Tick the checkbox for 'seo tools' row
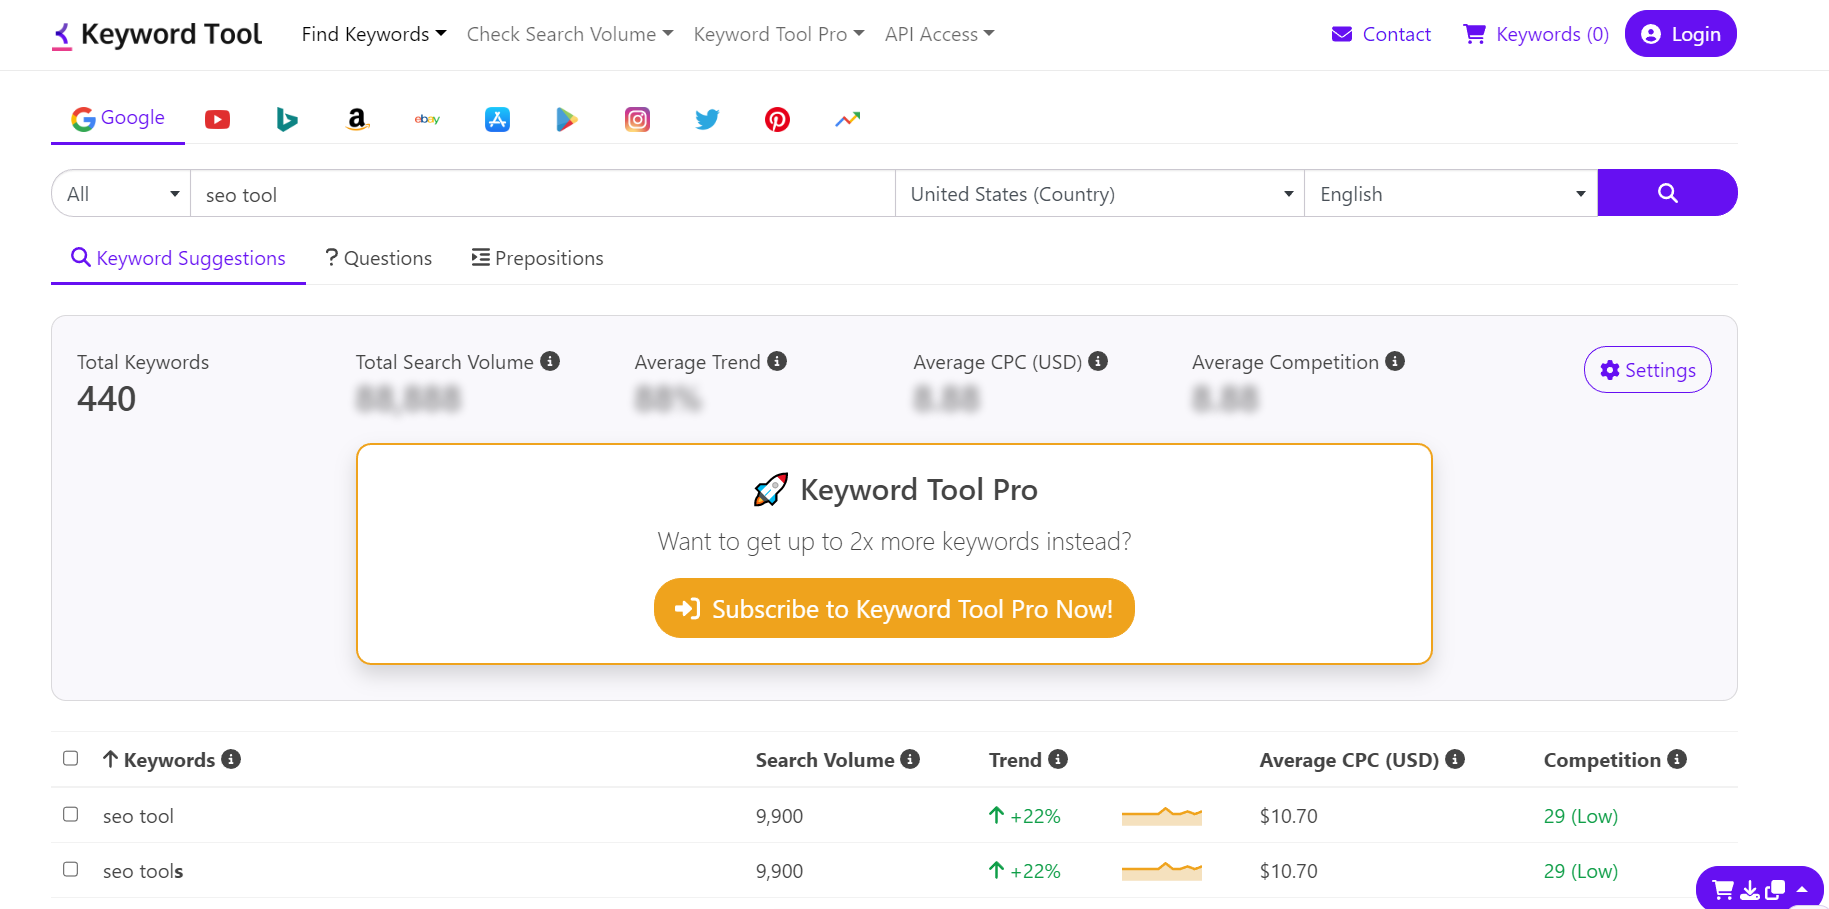 (71, 869)
